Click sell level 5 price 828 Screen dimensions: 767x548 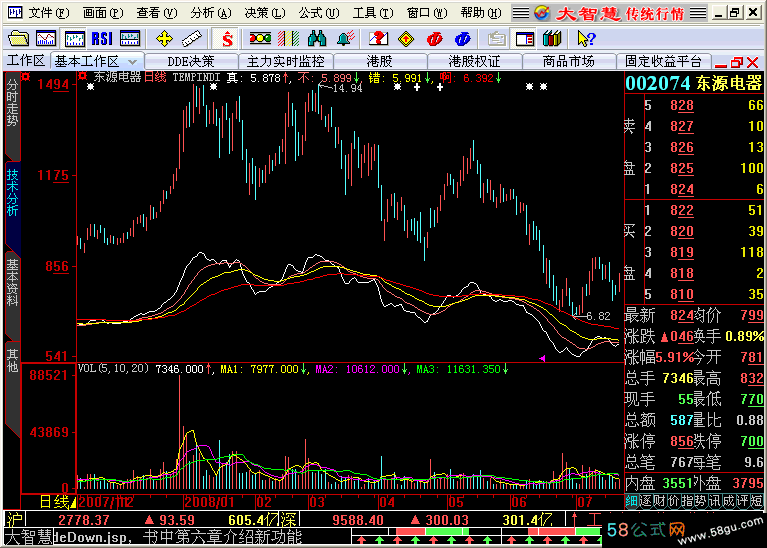click(x=682, y=105)
